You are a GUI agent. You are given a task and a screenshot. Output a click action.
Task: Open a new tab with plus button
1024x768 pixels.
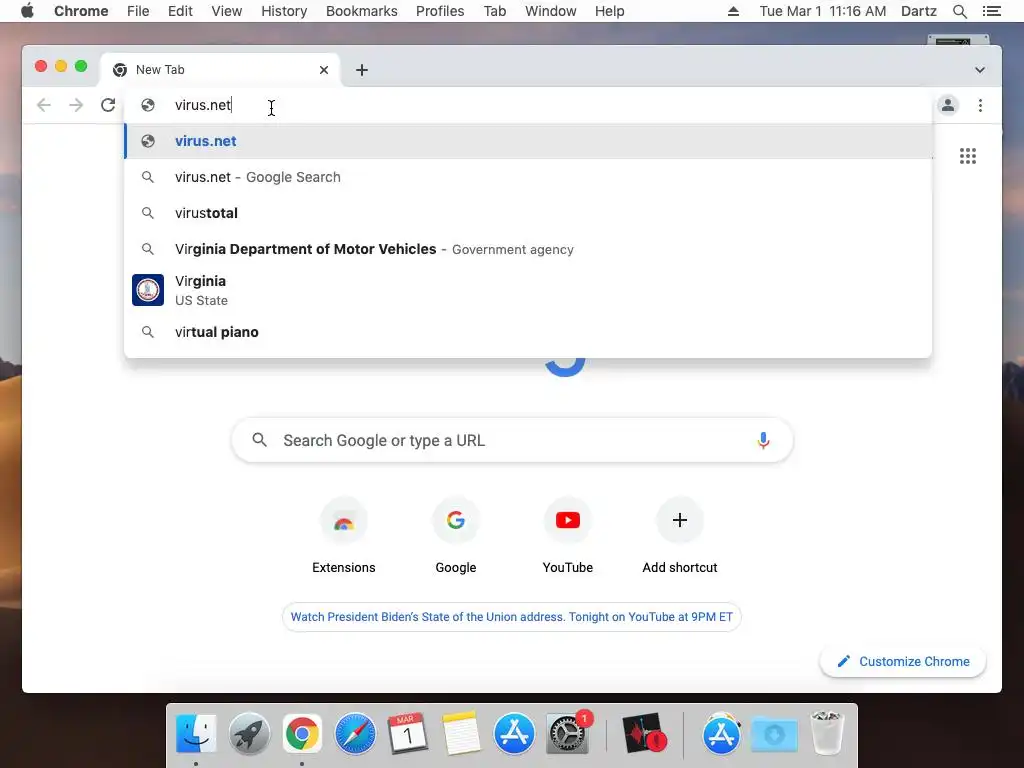tap(362, 70)
